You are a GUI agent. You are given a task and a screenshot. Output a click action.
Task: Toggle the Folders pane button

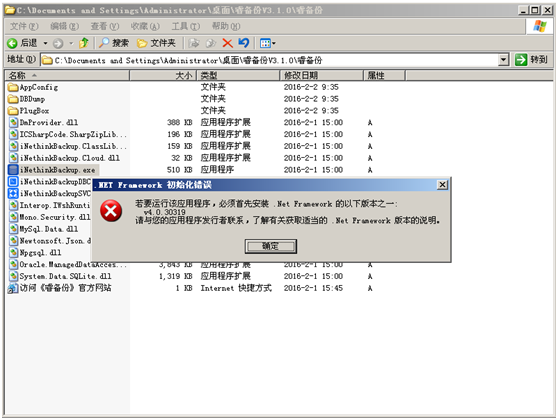pos(156,43)
